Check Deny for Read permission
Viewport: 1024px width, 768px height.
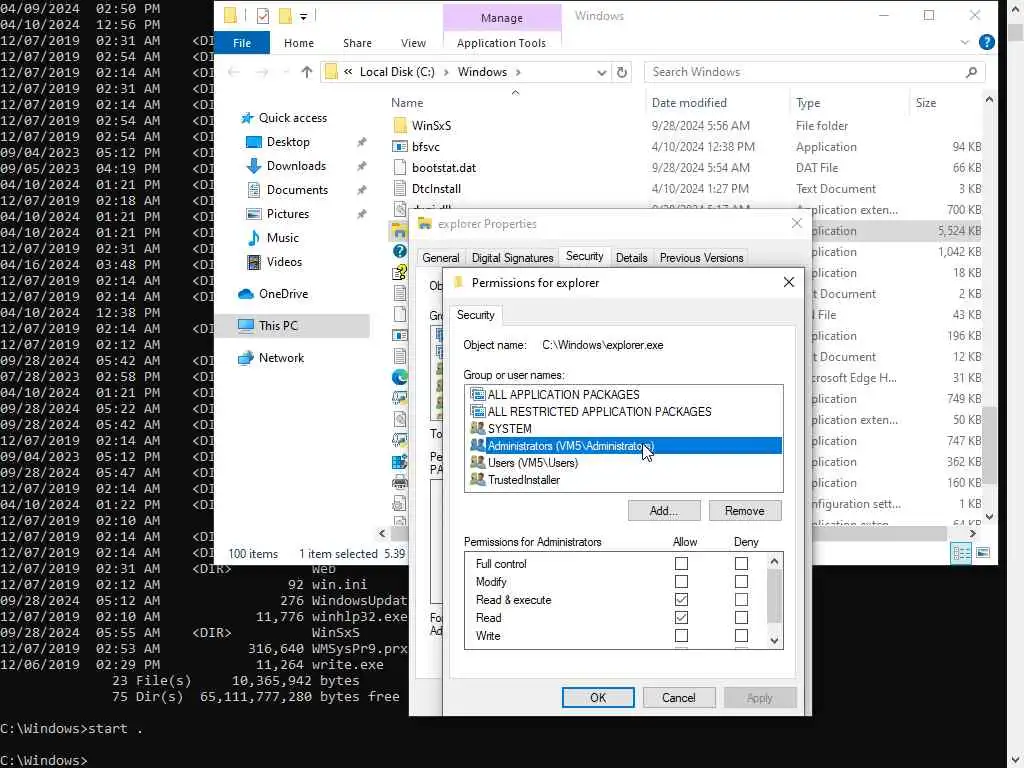pos(741,617)
